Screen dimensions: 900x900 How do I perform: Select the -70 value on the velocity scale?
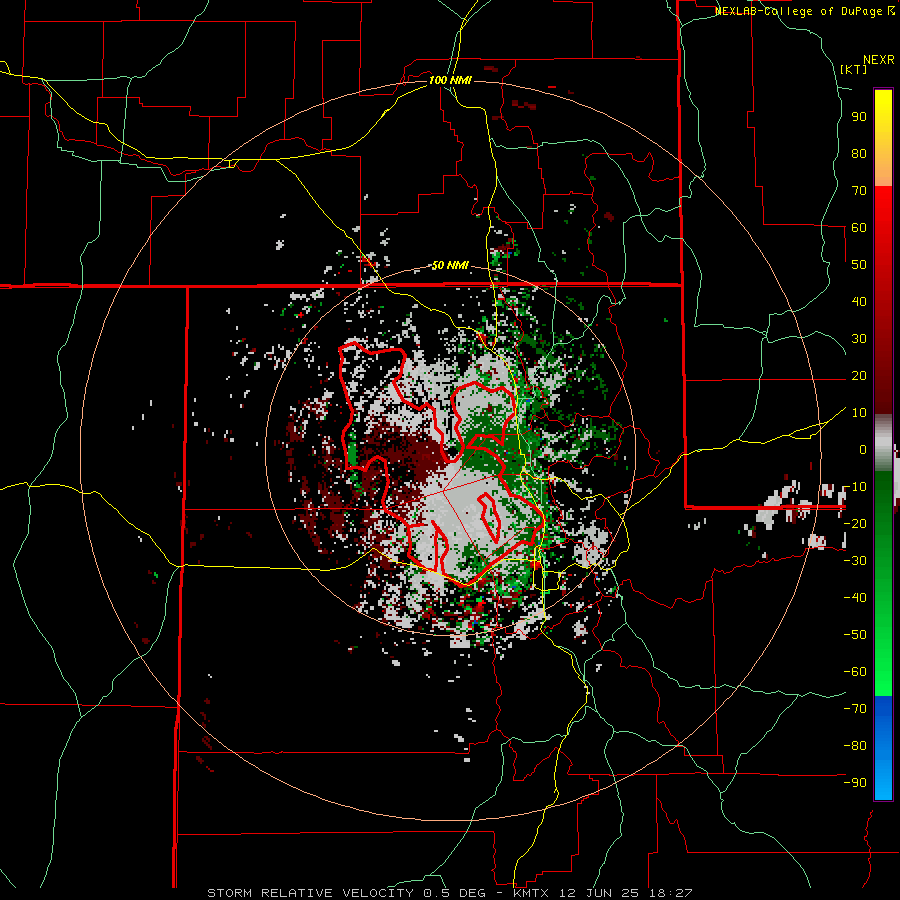(x=855, y=709)
